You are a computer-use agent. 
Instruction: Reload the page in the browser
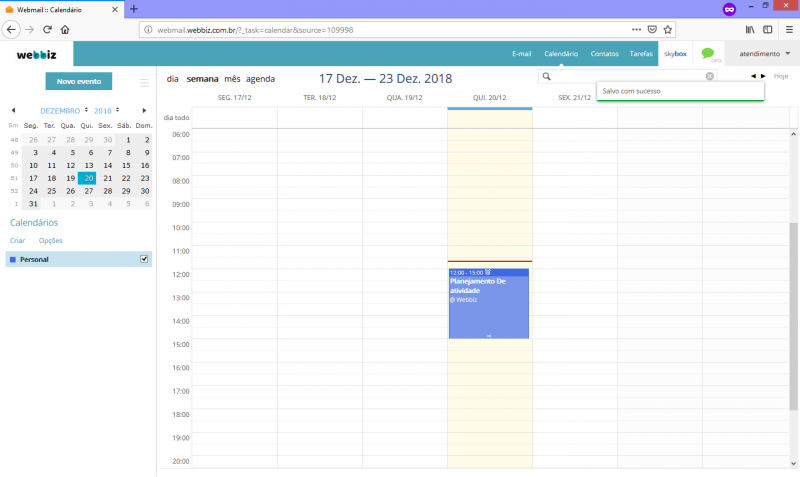click(46, 29)
